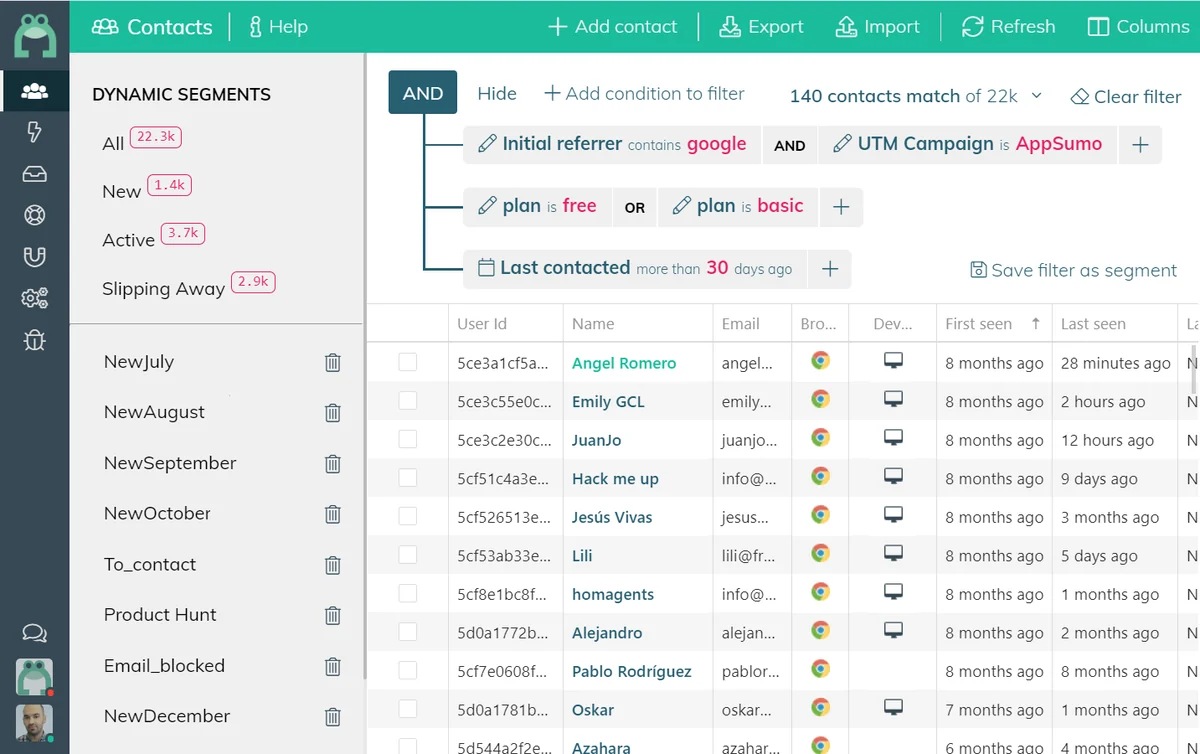
Task: Select the Slipping Away segment
Action: click(163, 289)
